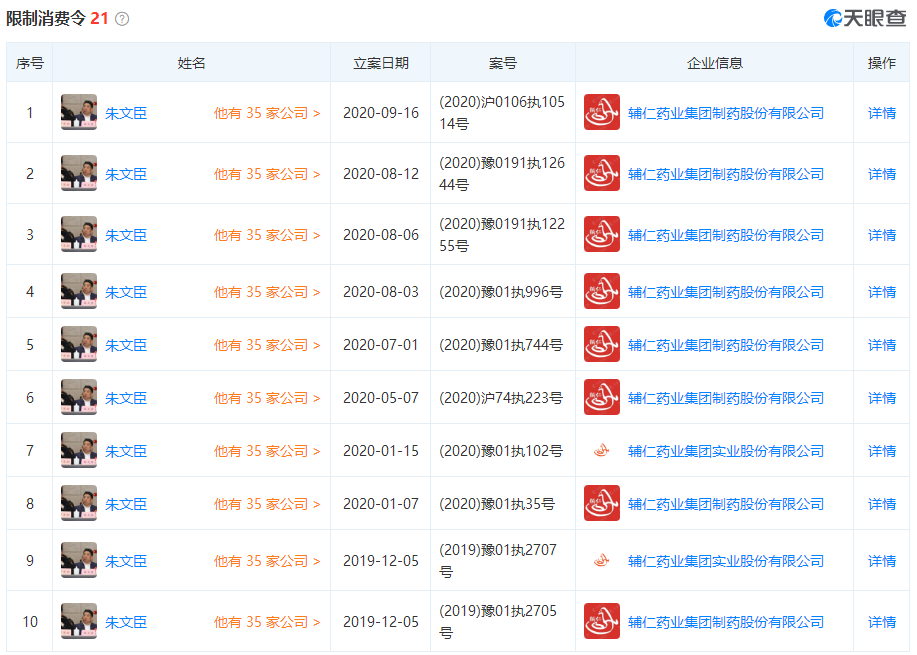This screenshot has width=917, height=655.
Task: Click company logo in row 10 (豫01执2705号)
Action: coord(602,622)
